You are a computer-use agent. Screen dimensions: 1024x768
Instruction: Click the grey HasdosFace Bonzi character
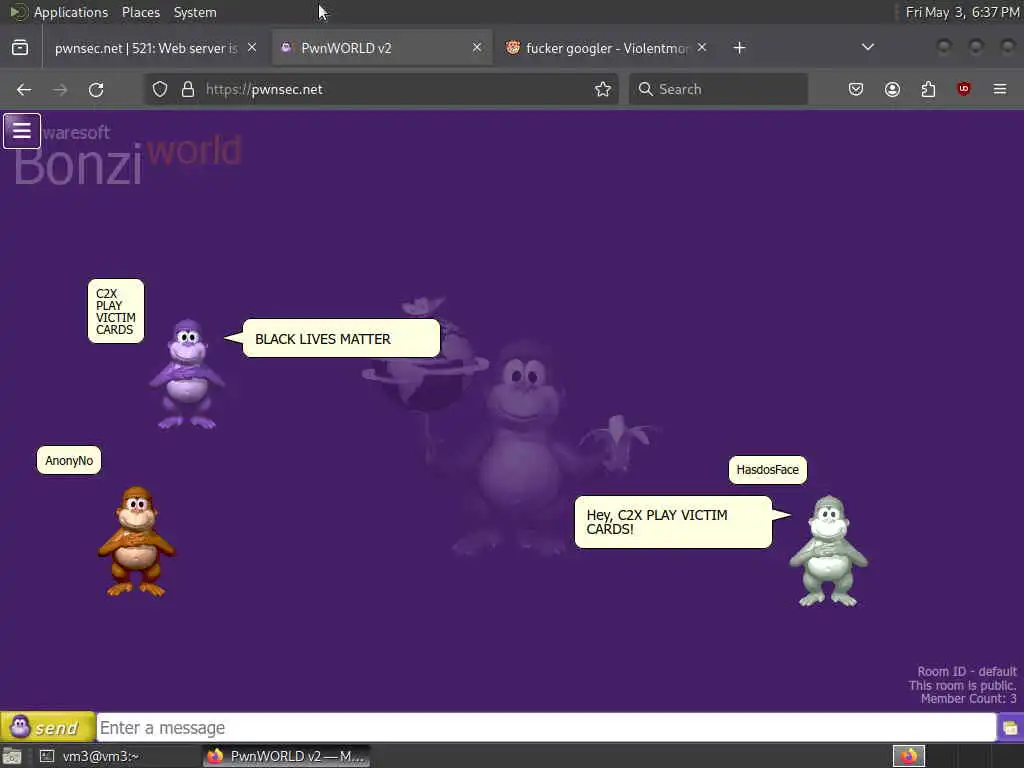829,551
